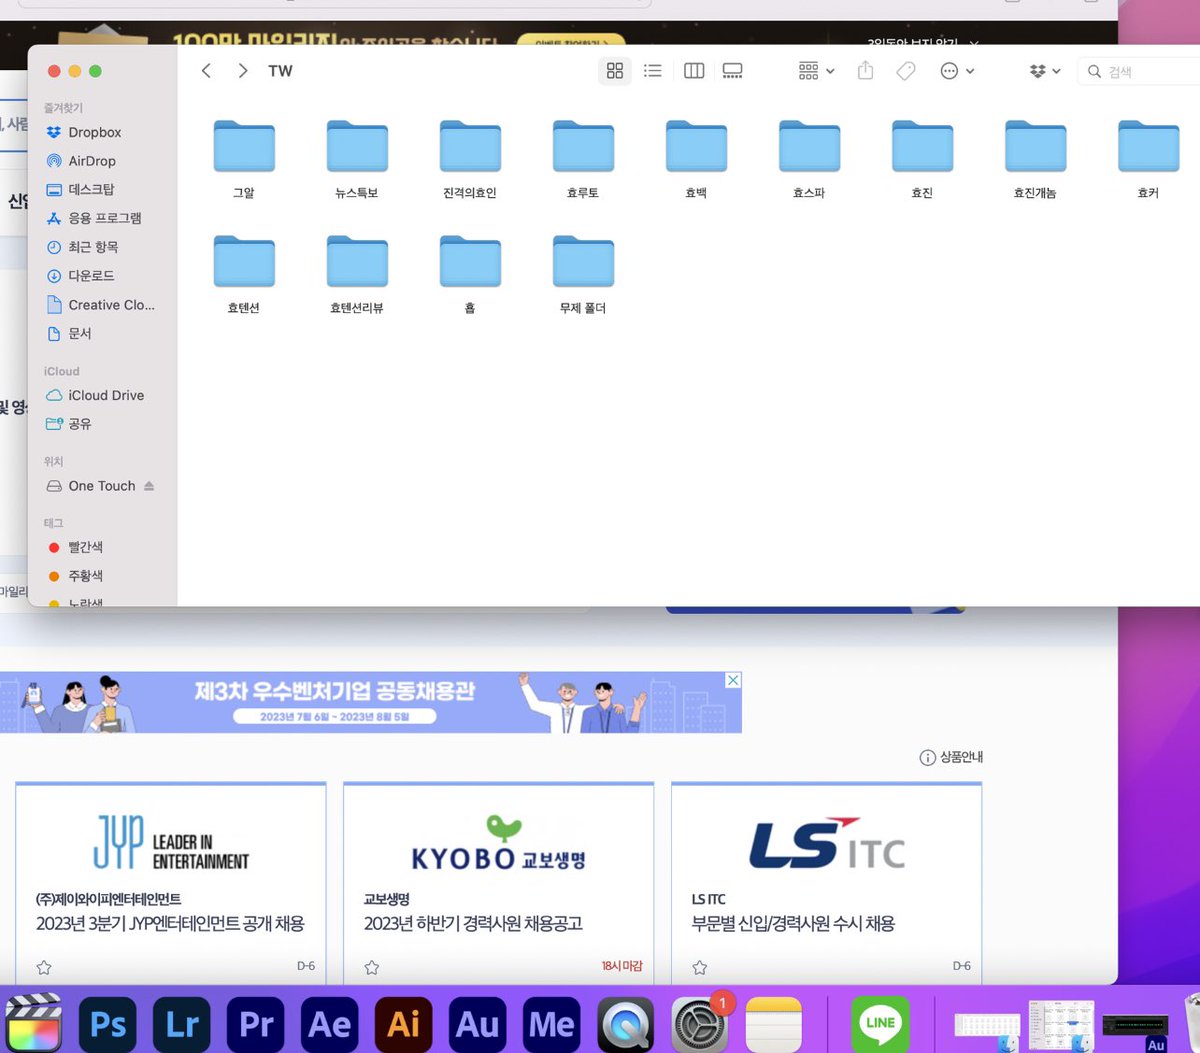Open Media Encoder from the Dock
This screenshot has height=1053, width=1200.
(552, 1024)
